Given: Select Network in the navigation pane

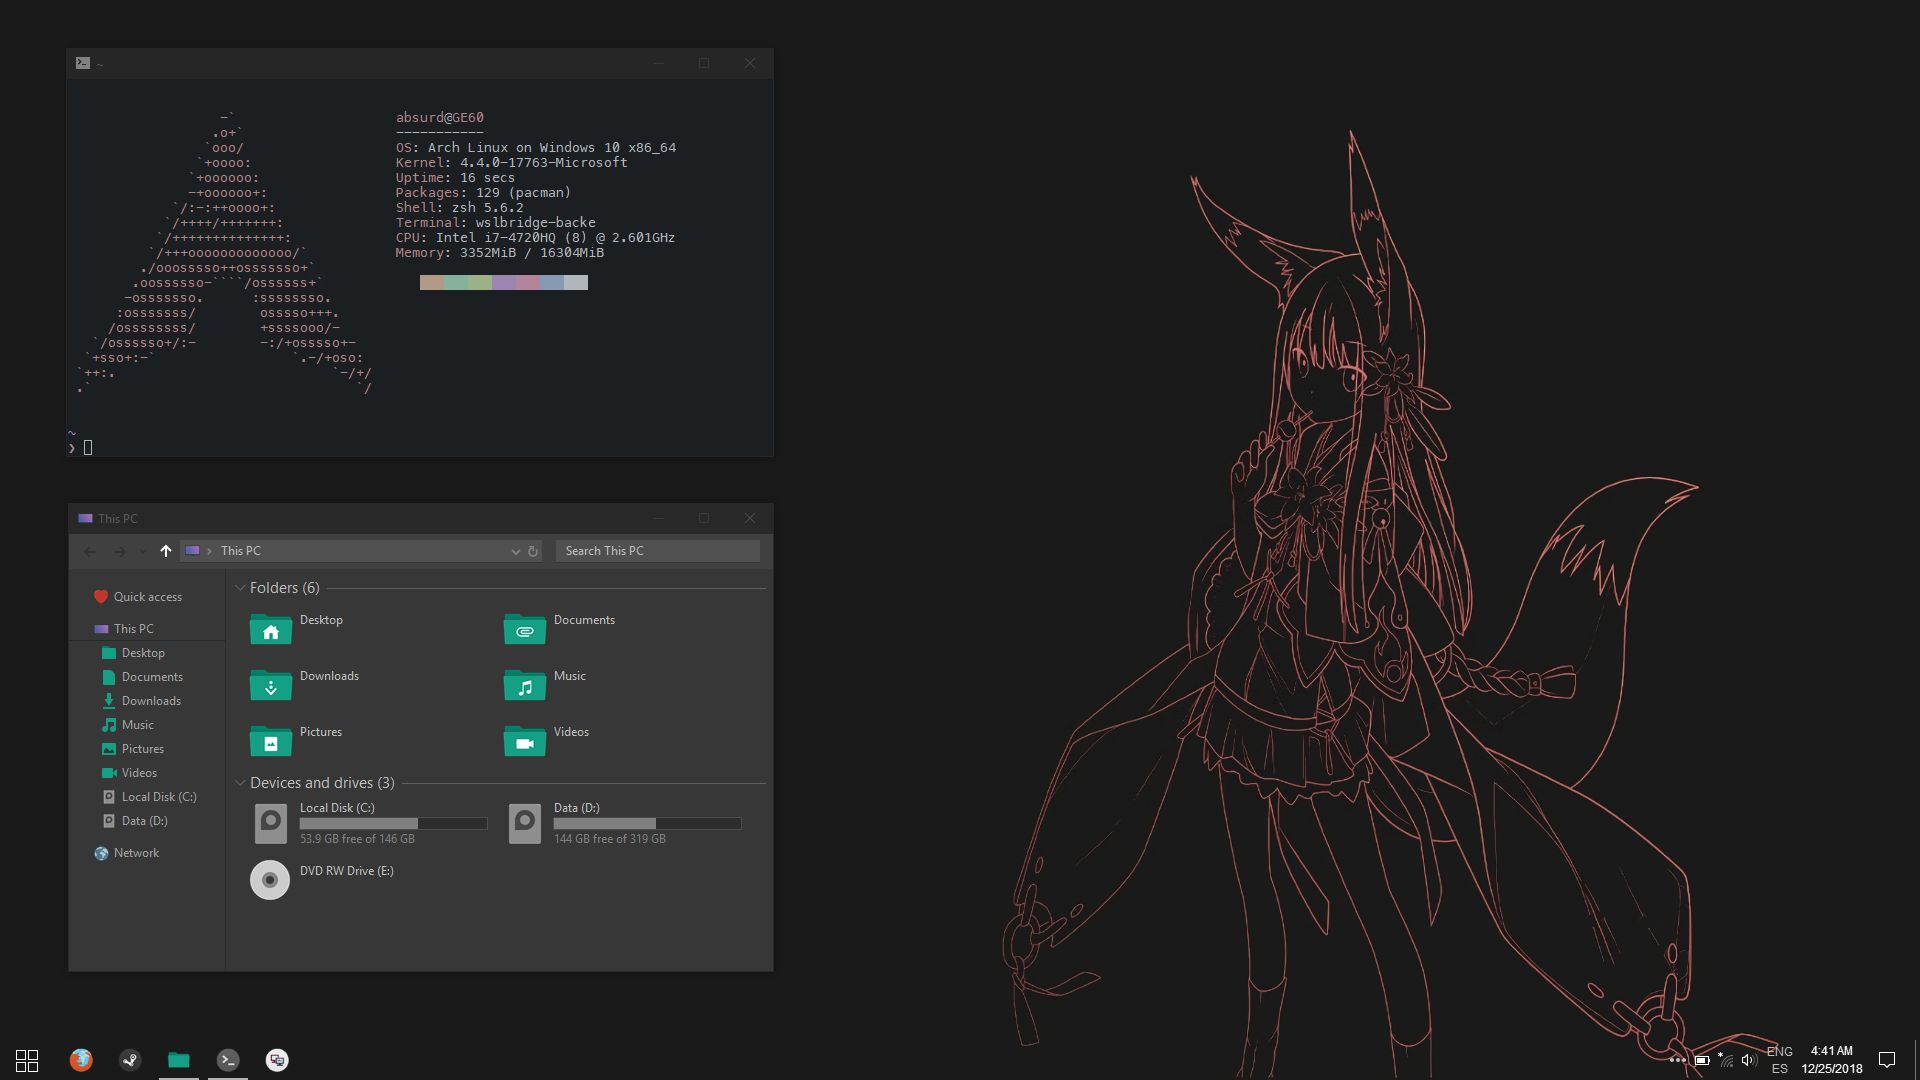Looking at the screenshot, I should 136,853.
